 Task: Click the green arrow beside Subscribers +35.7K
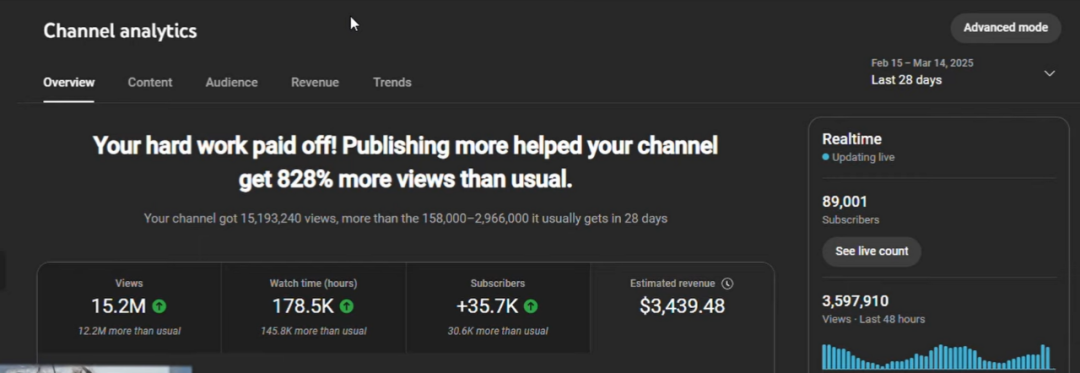tap(530, 306)
